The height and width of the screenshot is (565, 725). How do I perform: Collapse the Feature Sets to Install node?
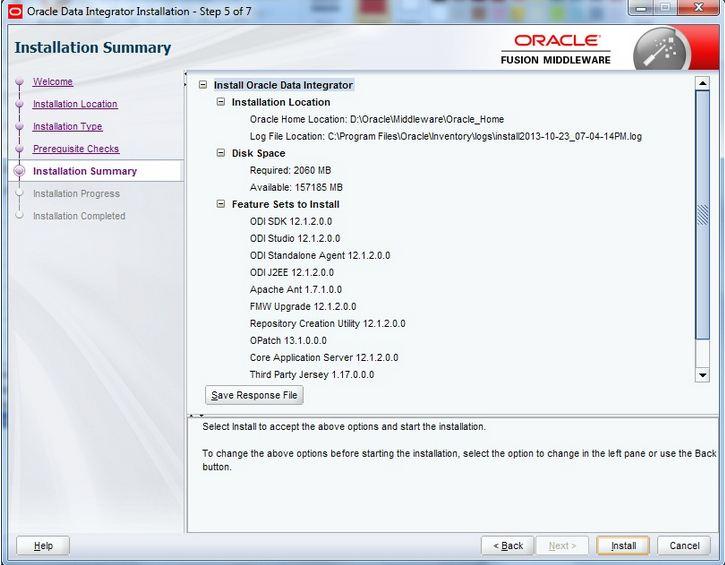[221, 204]
